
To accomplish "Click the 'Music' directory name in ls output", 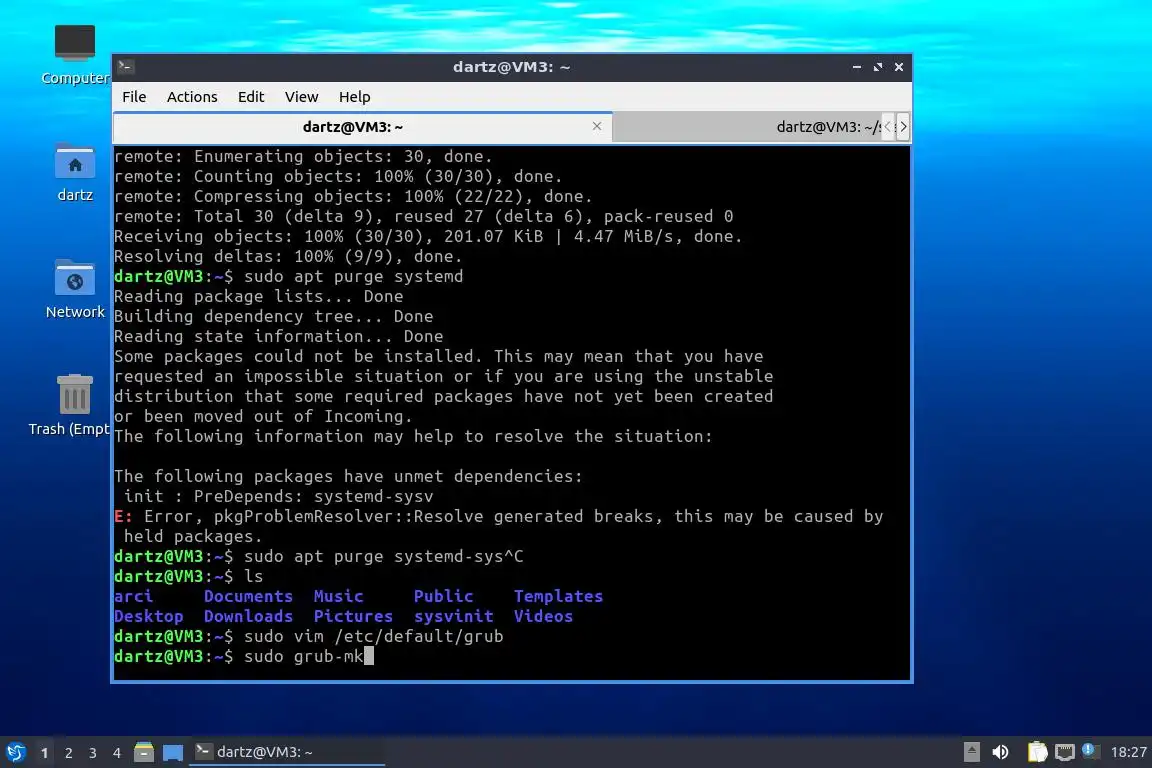I will pyautogui.click(x=339, y=596).
